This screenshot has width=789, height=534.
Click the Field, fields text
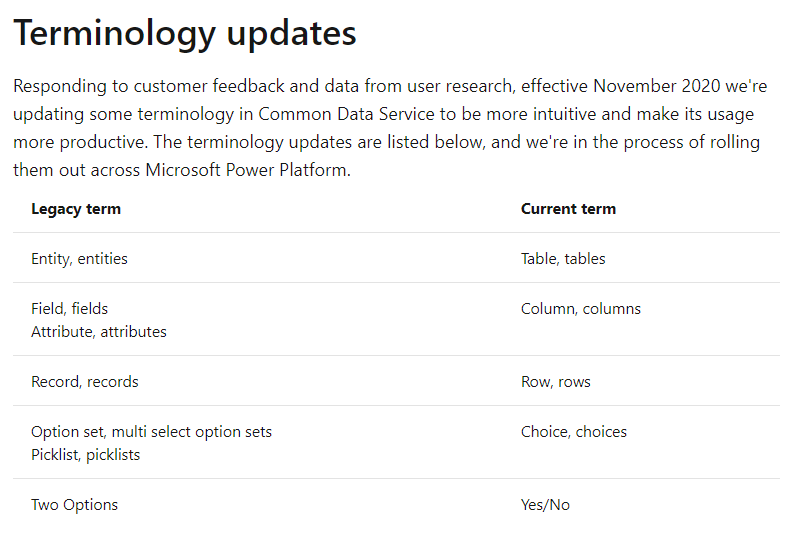click(x=69, y=309)
